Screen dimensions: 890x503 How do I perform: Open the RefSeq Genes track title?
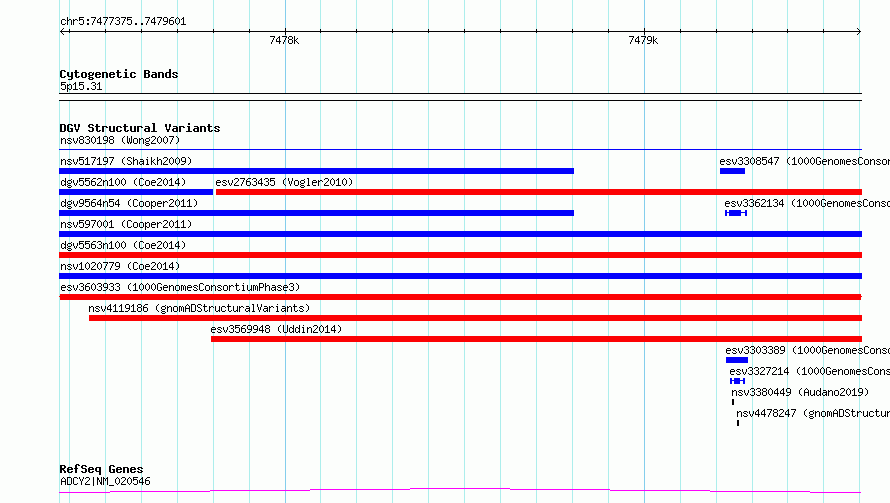(x=102, y=469)
